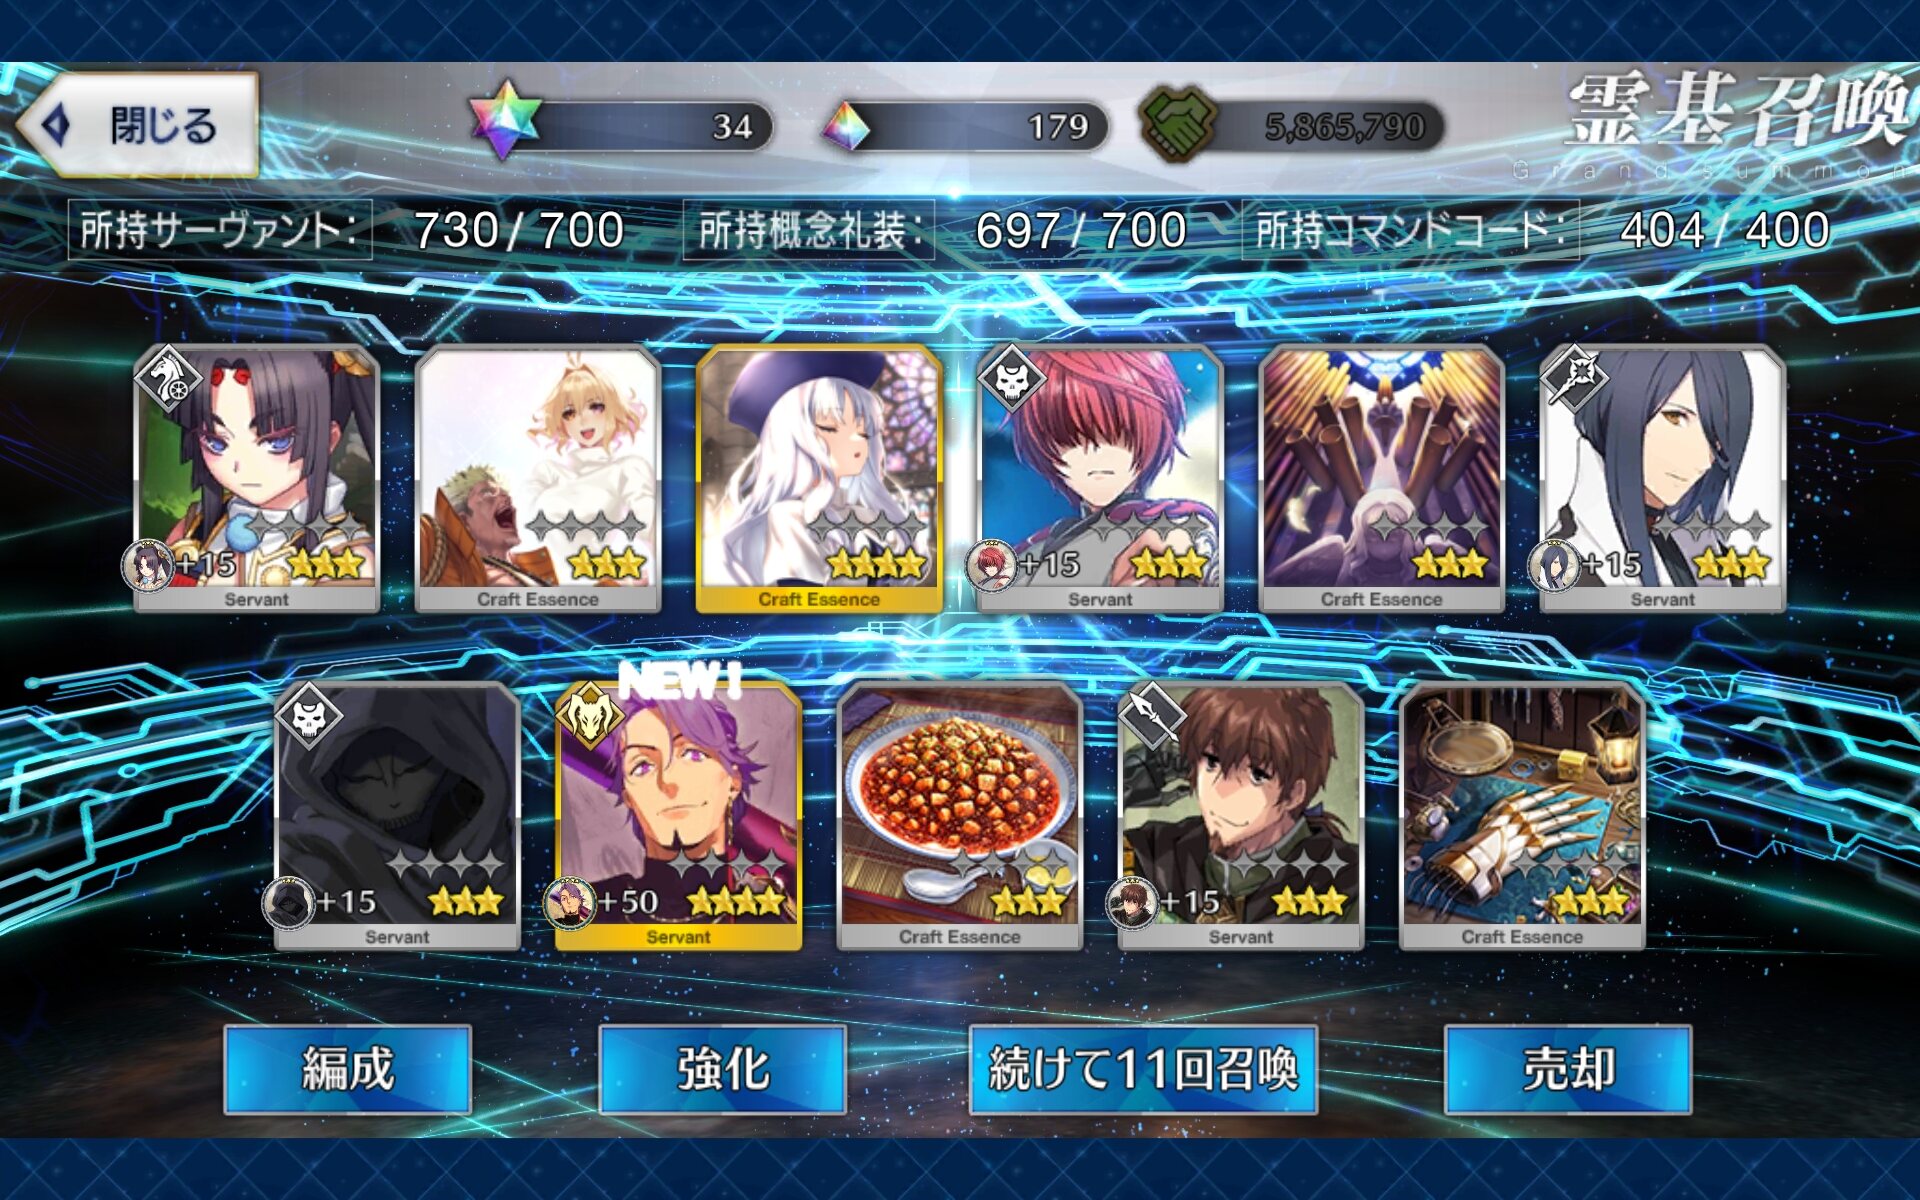The image size is (1920, 1200).
Task: Click the rainbow quartz fragment crystal icon
Action: [x=846, y=126]
